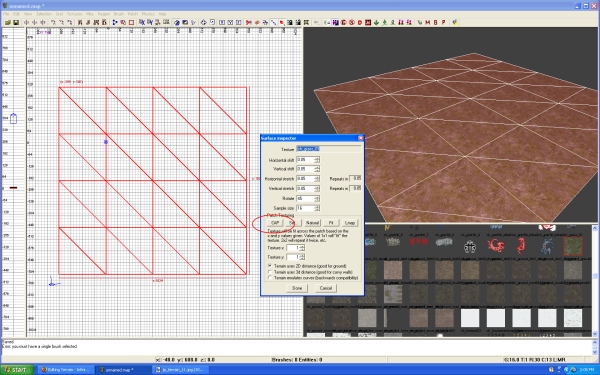Image resolution: width=600 pixels, height=375 pixels.
Task: Click 'Brushes: 0 Entities: 0' status text
Action: [x=297, y=360]
